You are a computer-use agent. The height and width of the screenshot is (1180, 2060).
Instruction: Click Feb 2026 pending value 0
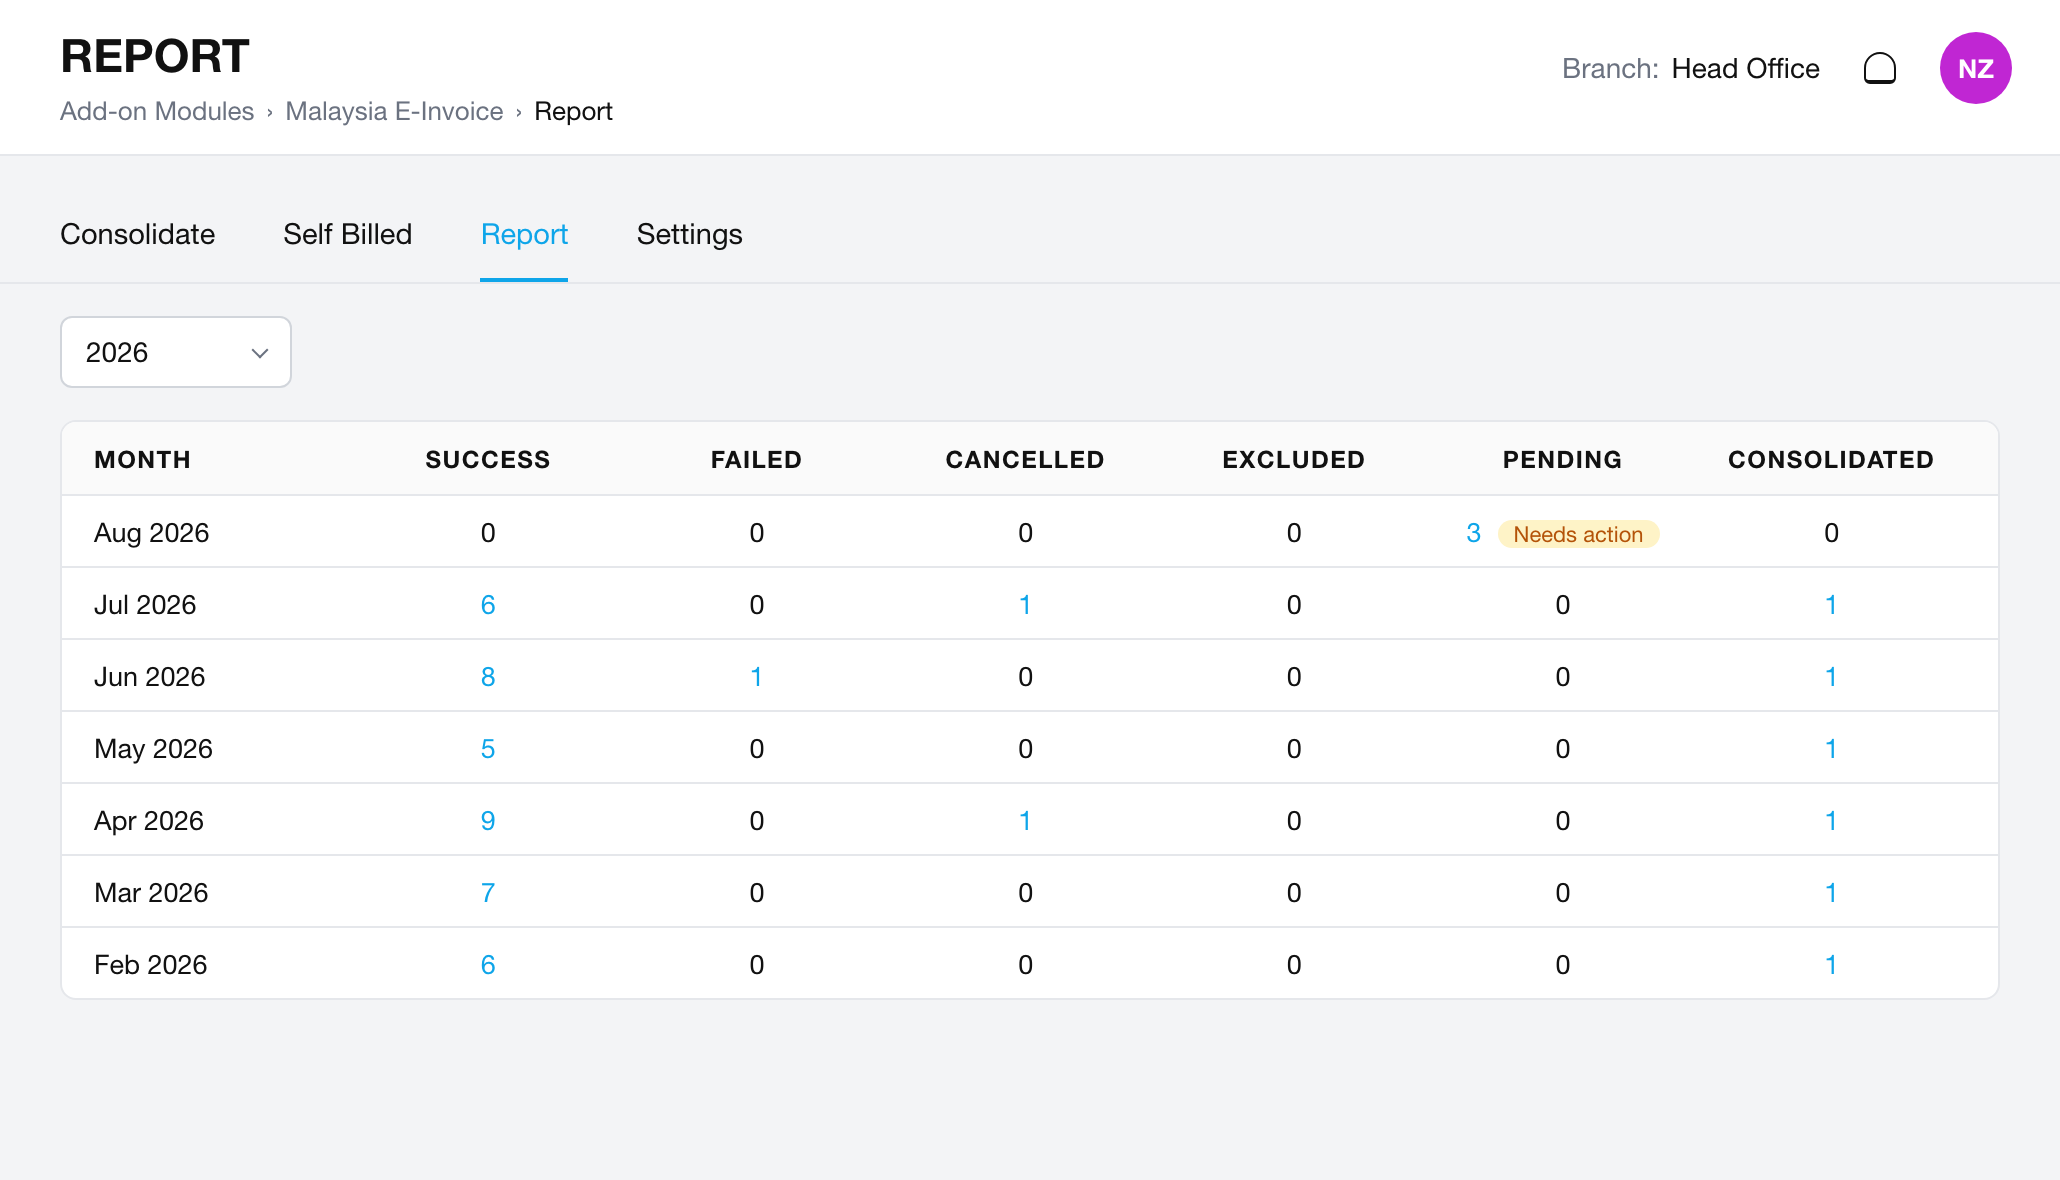(x=1563, y=965)
